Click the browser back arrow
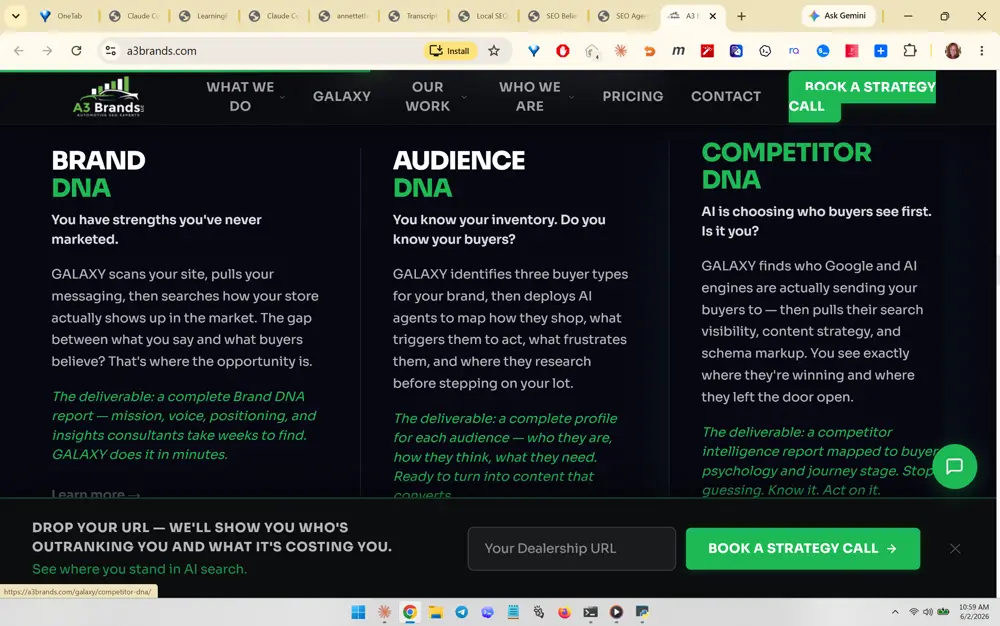 (x=18, y=50)
